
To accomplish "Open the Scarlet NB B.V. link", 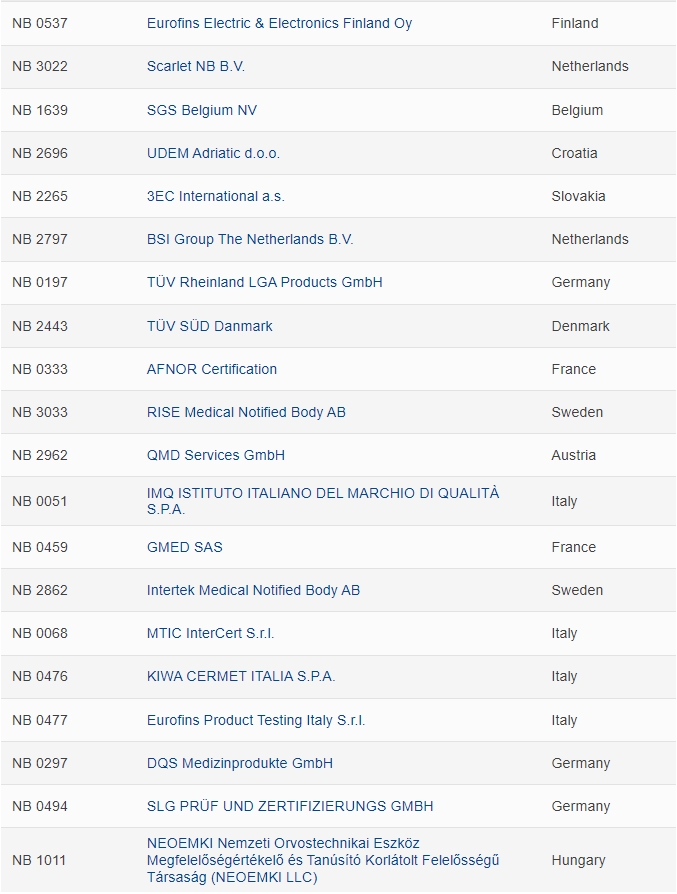I will tap(196, 66).
